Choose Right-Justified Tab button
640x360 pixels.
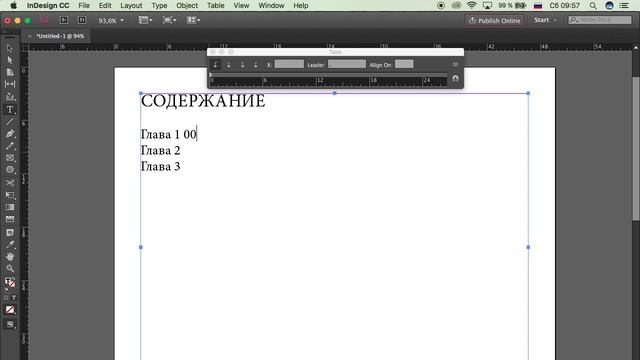point(242,64)
